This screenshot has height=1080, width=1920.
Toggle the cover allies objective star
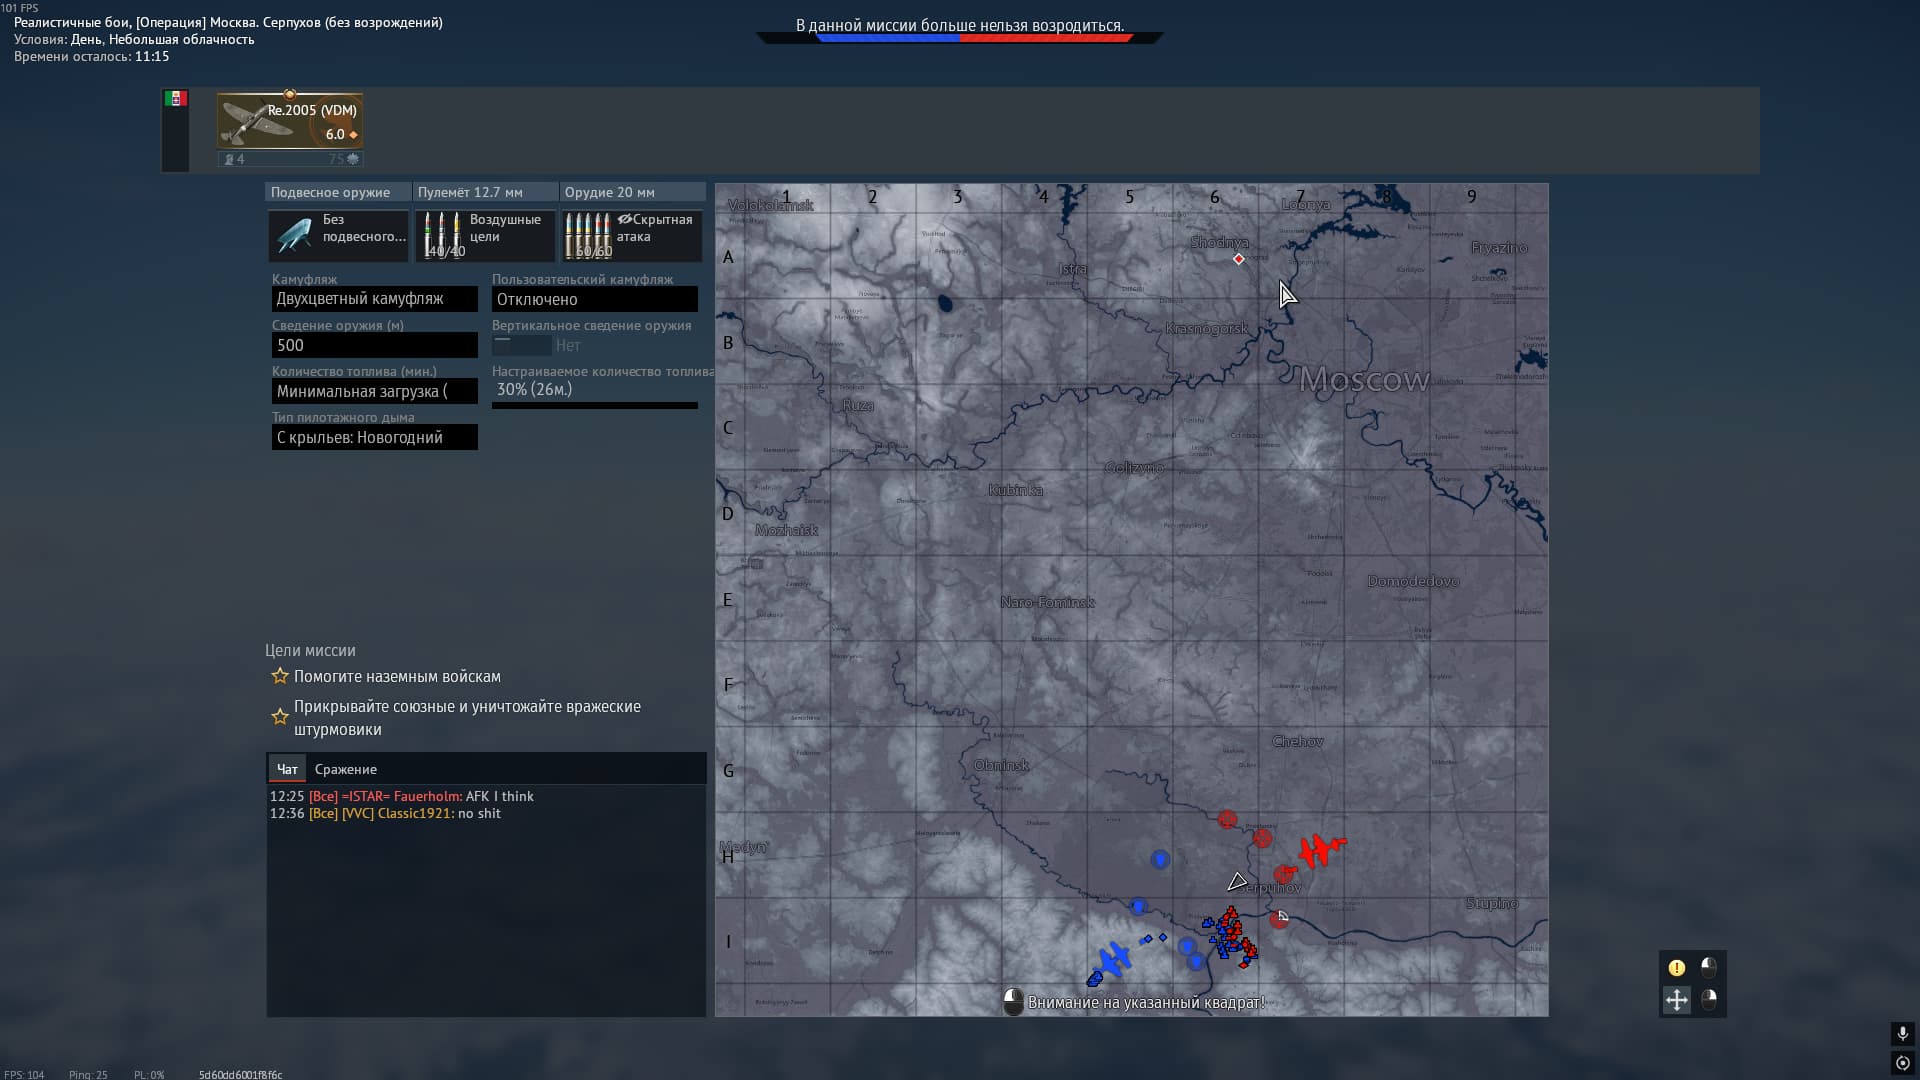(x=280, y=717)
